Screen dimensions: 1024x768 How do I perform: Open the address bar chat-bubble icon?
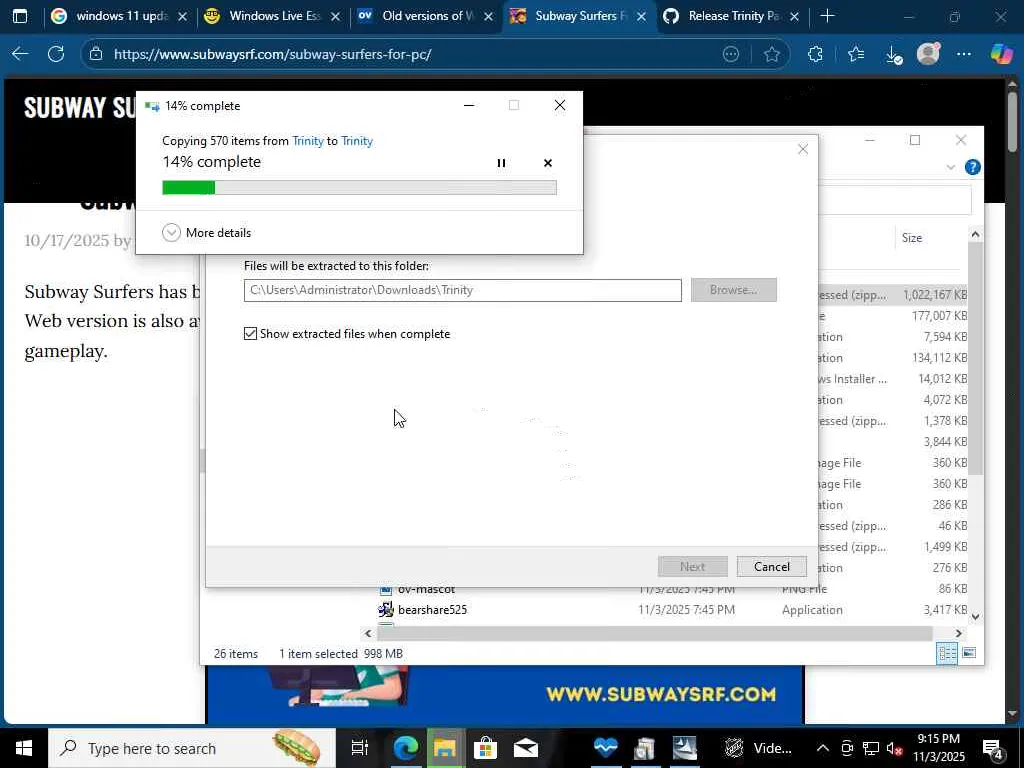731,54
